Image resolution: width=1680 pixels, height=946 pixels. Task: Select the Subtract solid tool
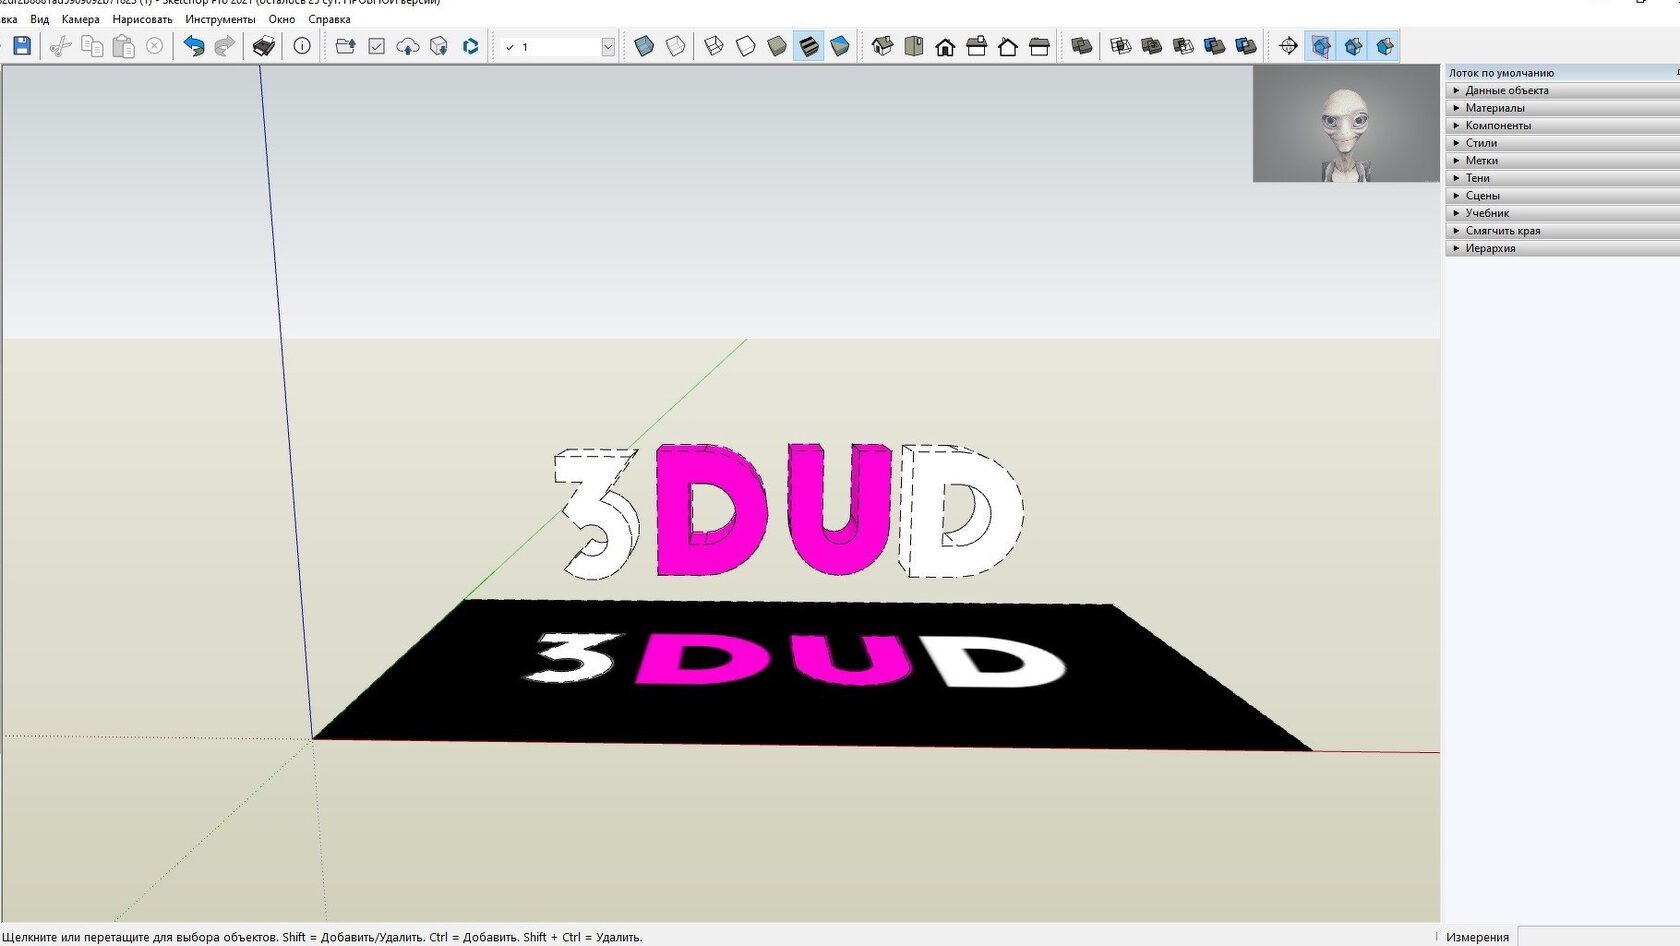1183,46
